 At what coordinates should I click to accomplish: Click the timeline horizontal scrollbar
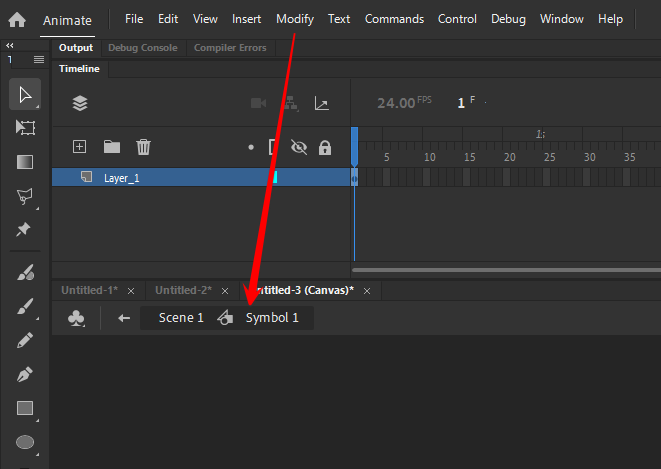coord(506,270)
